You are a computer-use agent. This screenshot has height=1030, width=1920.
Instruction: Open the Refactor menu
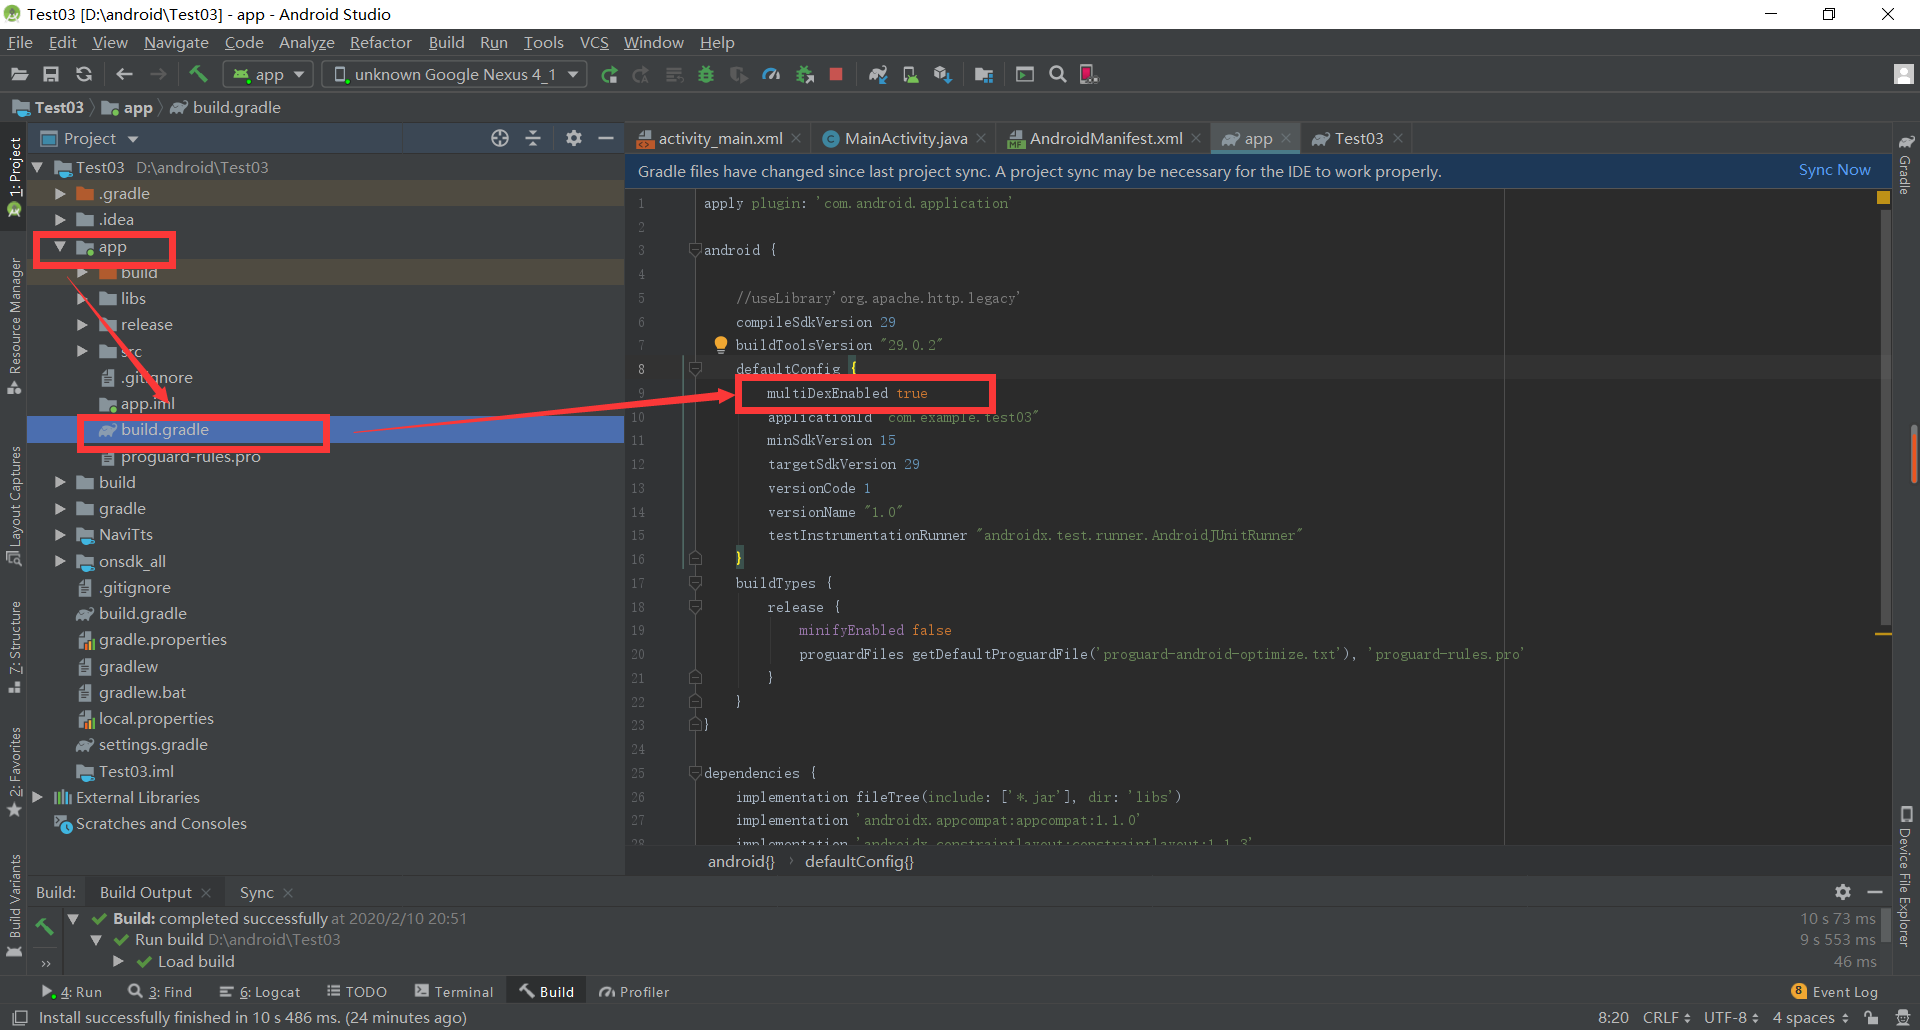click(380, 42)
